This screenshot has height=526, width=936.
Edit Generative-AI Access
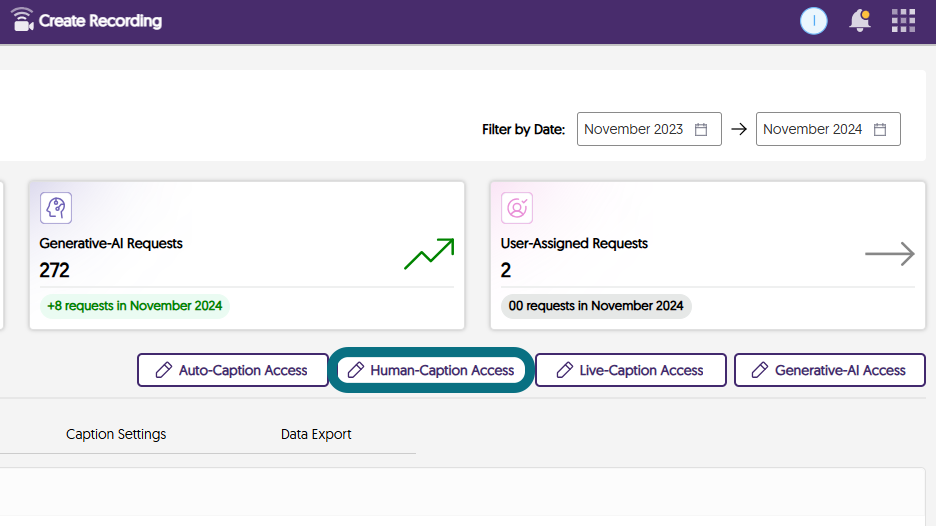(830, 370)
